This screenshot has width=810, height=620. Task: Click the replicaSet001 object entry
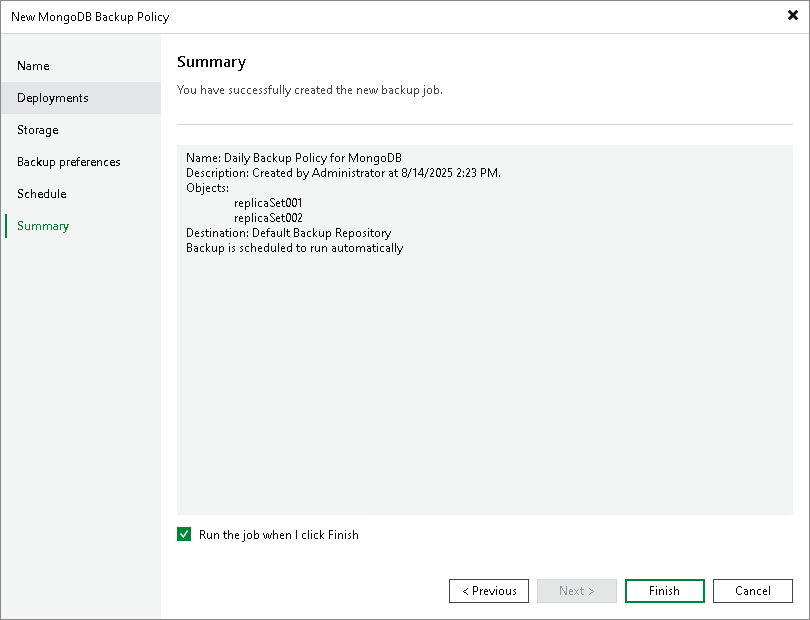[268, 203]
